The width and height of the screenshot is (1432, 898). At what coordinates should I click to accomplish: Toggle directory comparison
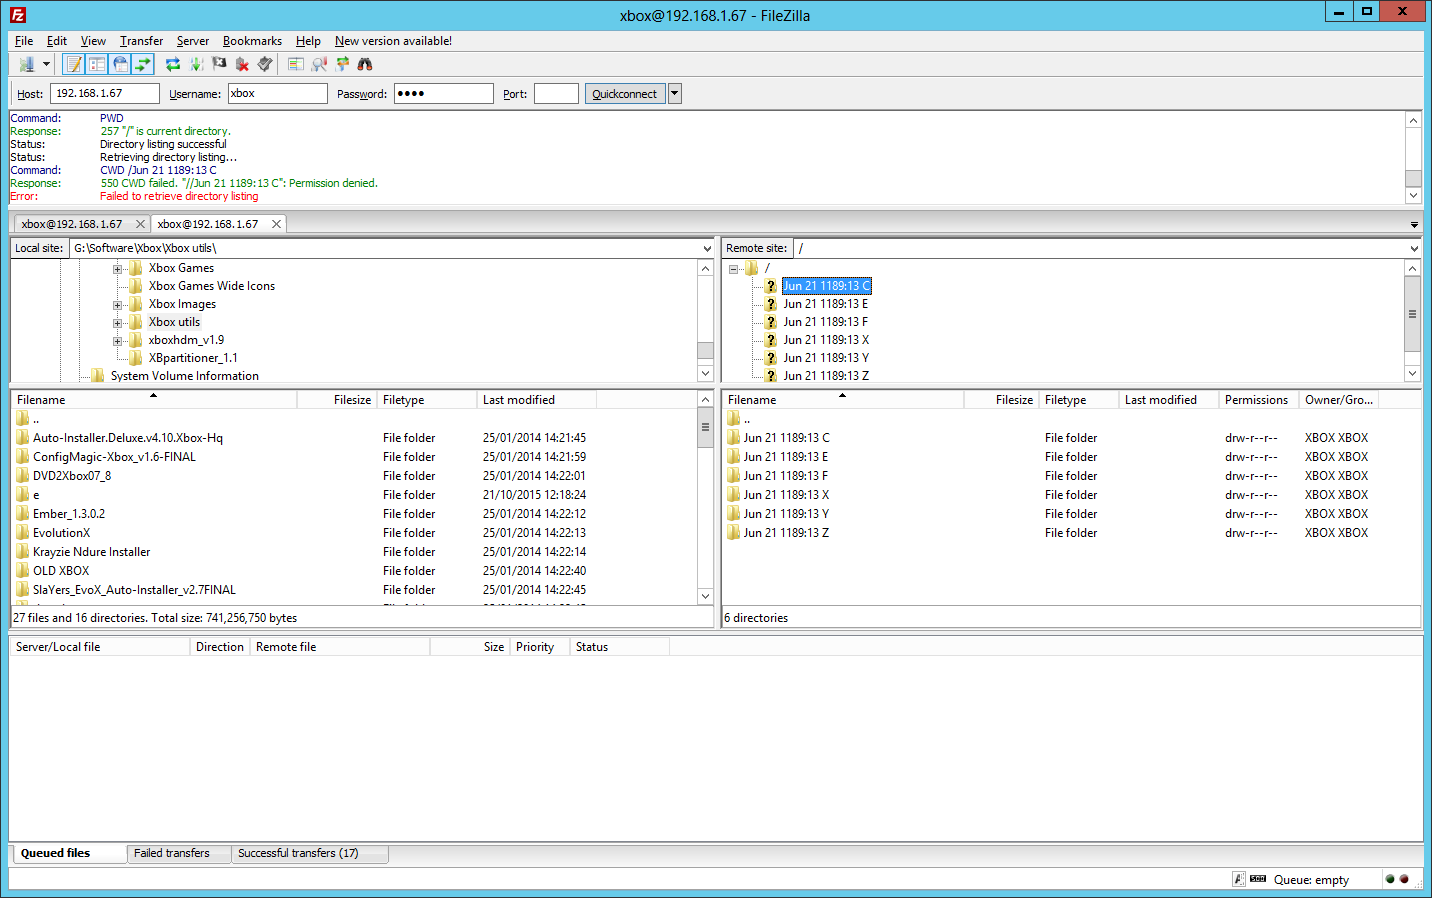pyautogui.click(x=319, y=64)
